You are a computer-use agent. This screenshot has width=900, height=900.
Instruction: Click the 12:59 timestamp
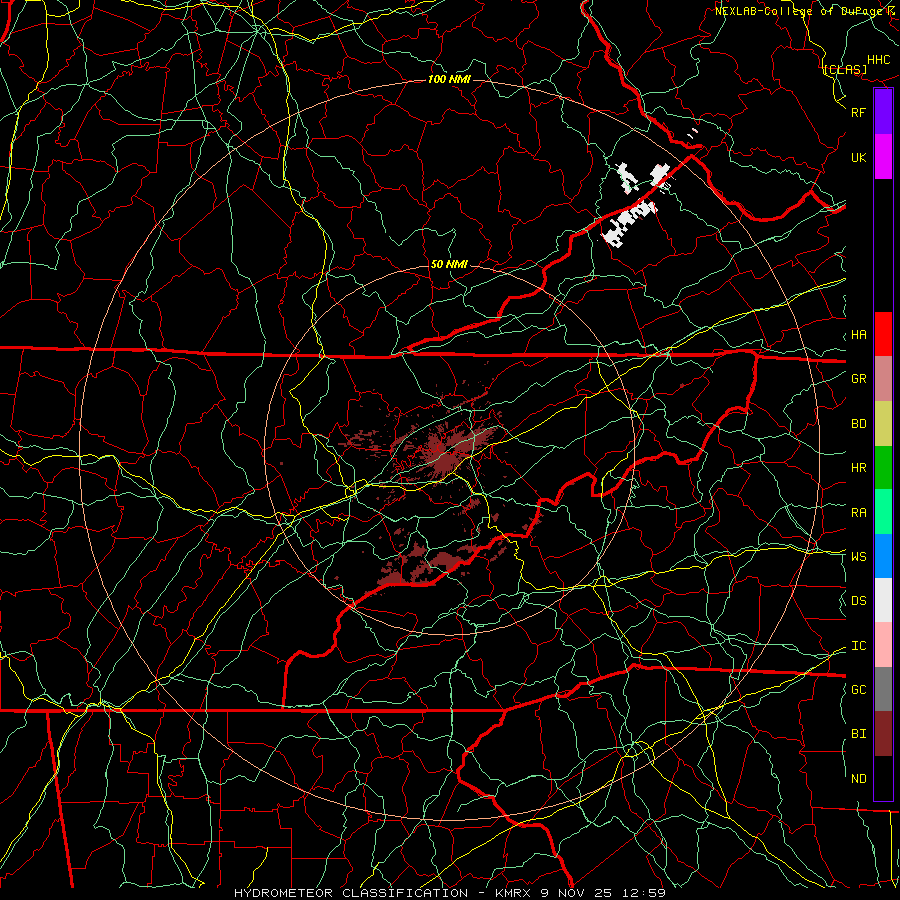pos(644,893)
